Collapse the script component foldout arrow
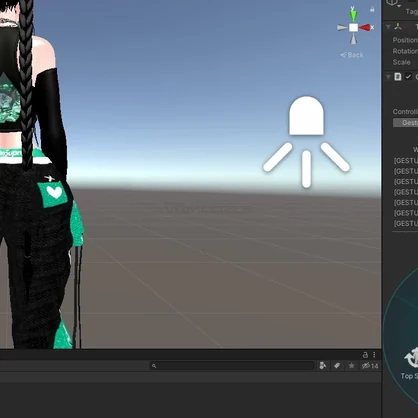 388,77
